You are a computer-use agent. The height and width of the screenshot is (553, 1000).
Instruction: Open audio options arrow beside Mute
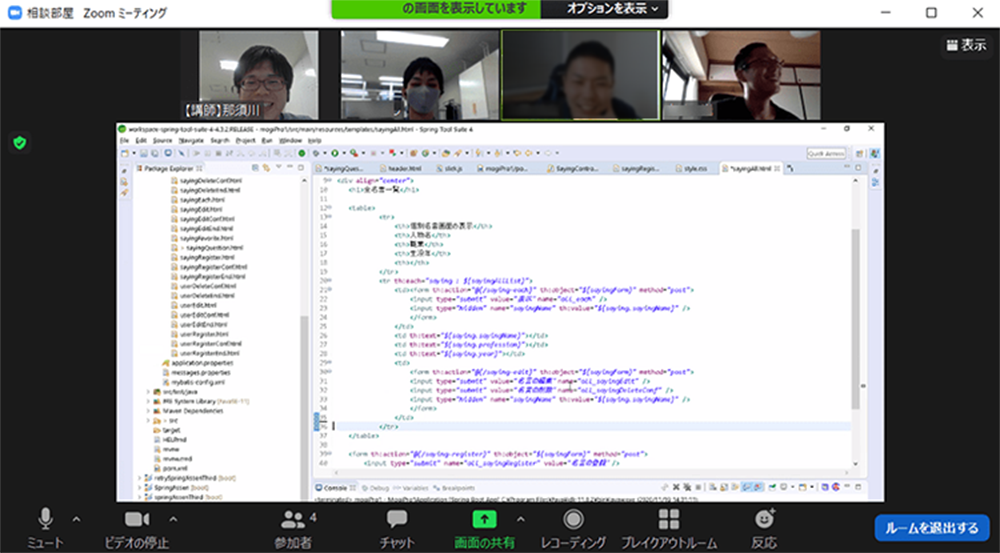tap(77, 519)
